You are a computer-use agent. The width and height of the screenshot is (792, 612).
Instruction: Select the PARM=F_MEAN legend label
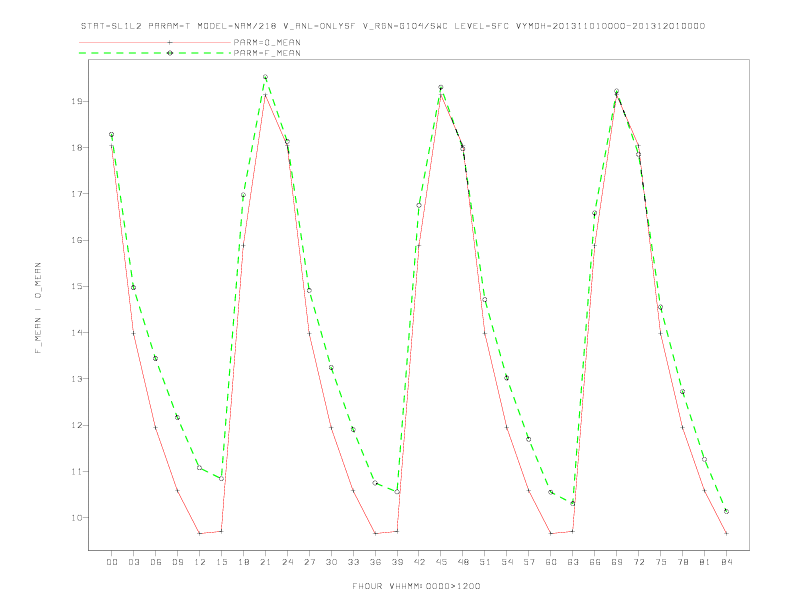pos(267,53)
